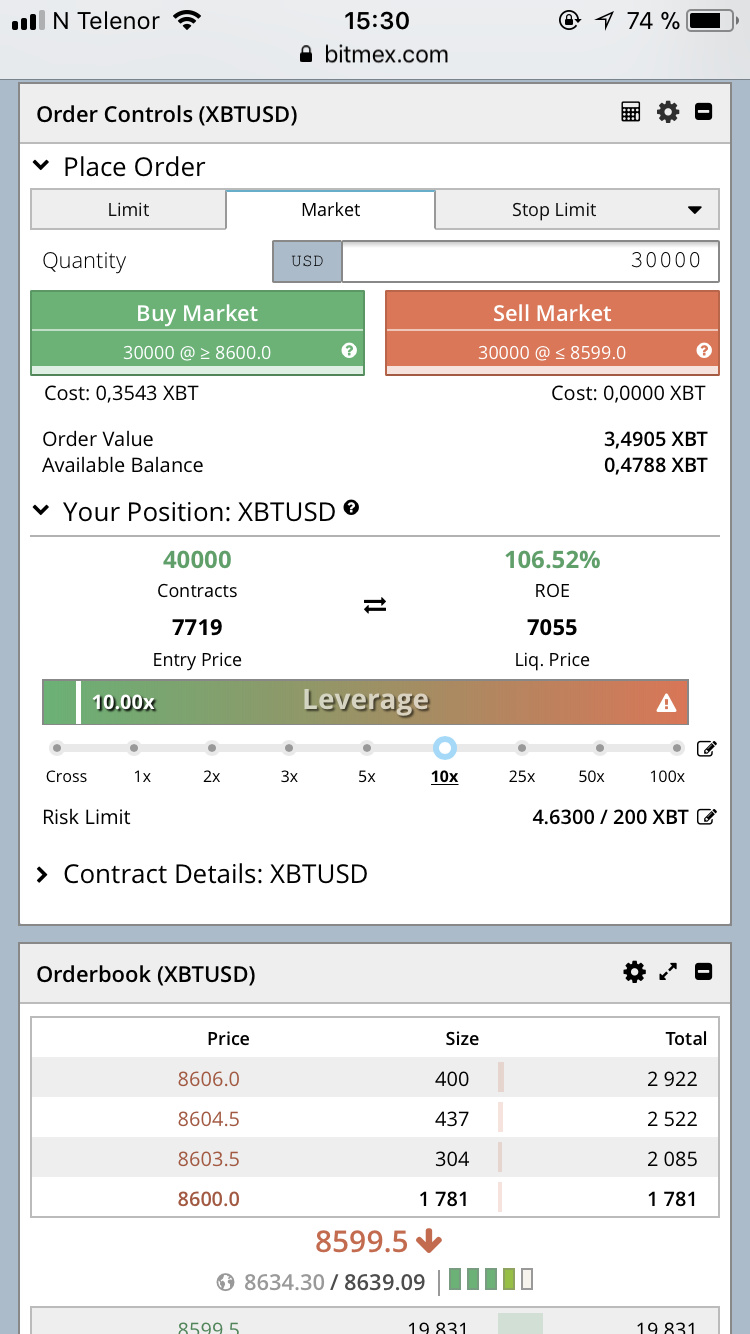
Task: Click the 8603.5 ask price
Action: (x=209, y=1159)
